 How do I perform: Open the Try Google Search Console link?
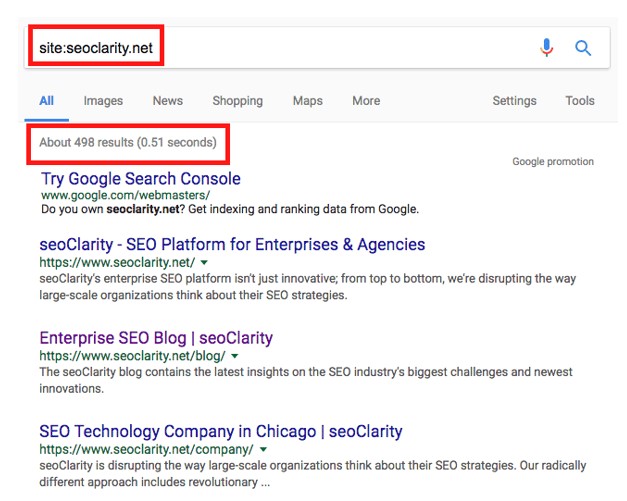140,179
